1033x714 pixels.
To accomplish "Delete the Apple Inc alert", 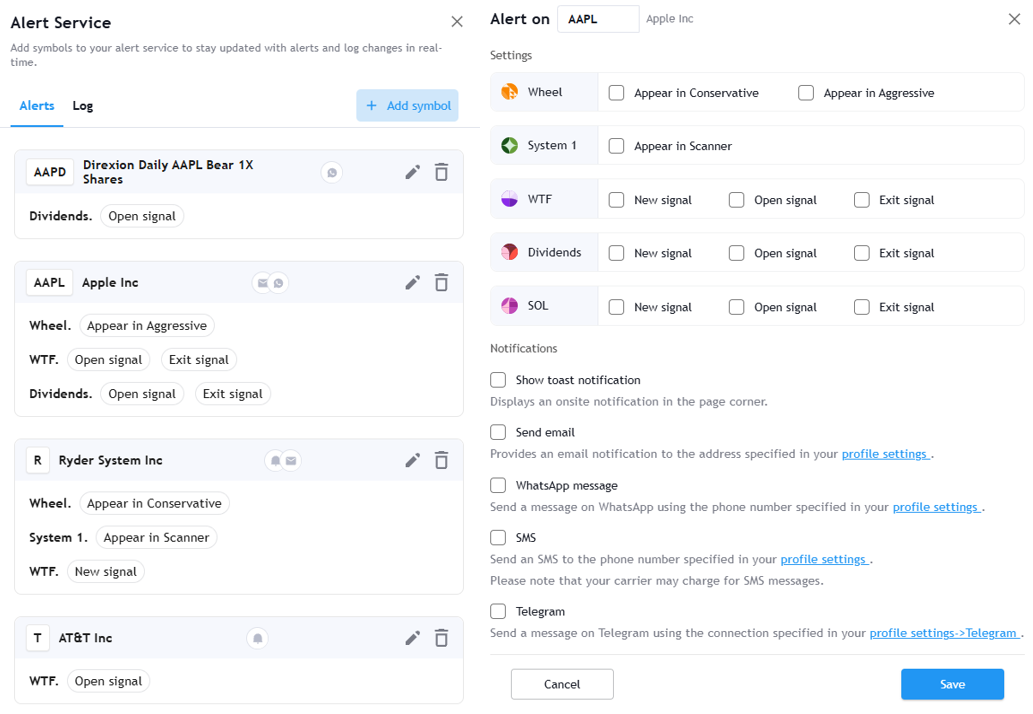I will 441,283.
